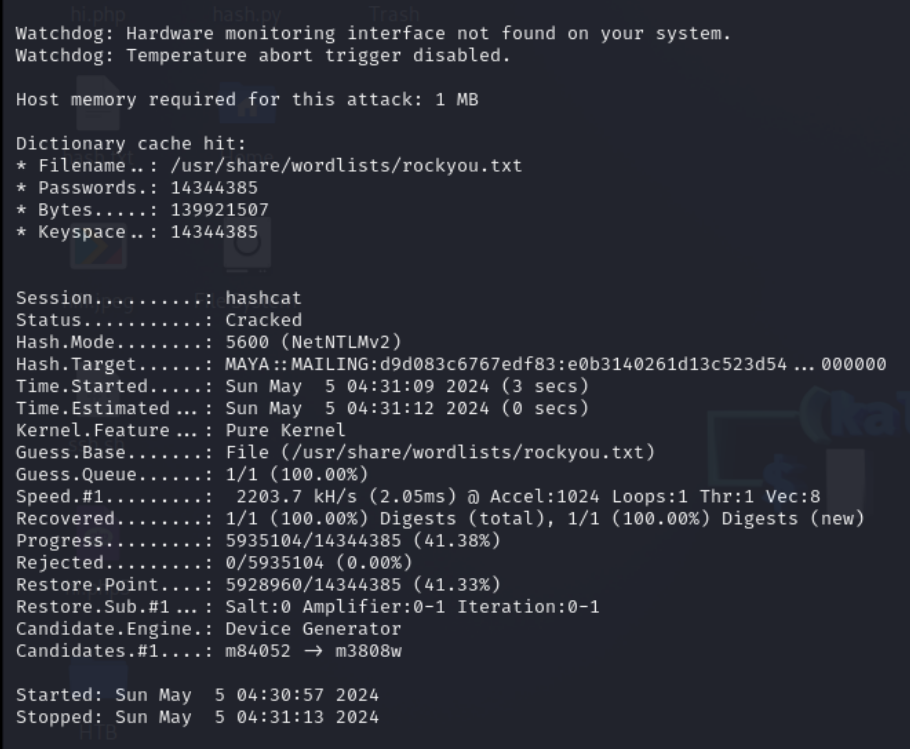Screen dimensions: 910x749
Task: Select the hash.txt document icon behind terminal
Action: [98, 104]
